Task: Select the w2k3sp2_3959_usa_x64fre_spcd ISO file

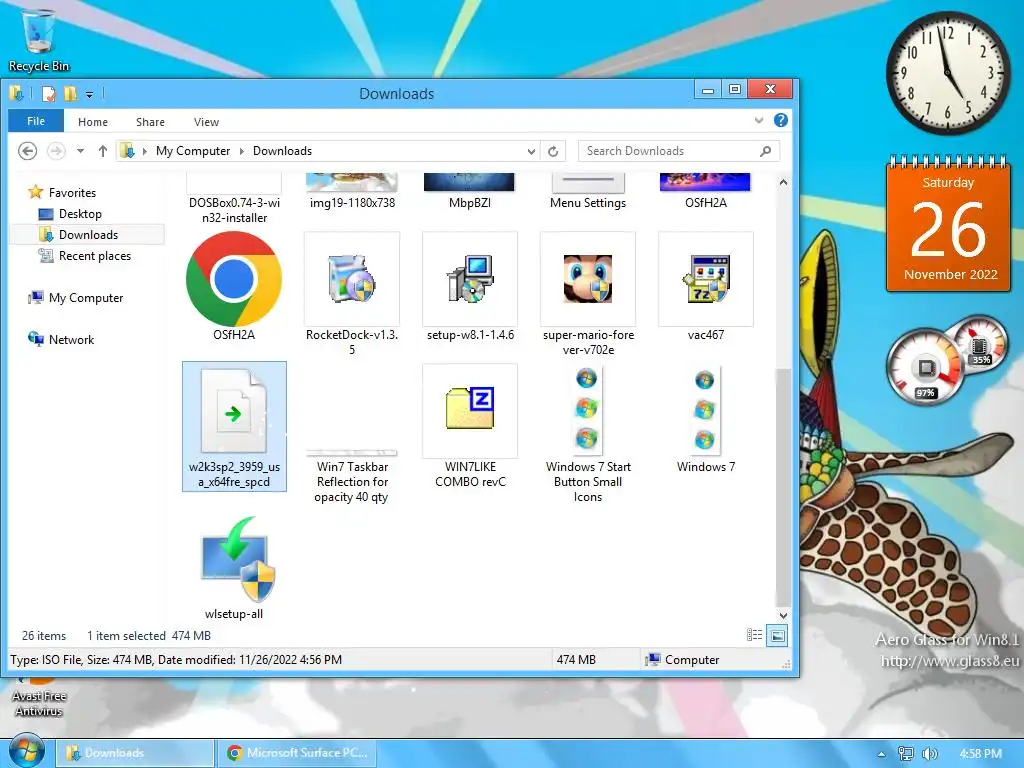Action: (x=234, y=426)
